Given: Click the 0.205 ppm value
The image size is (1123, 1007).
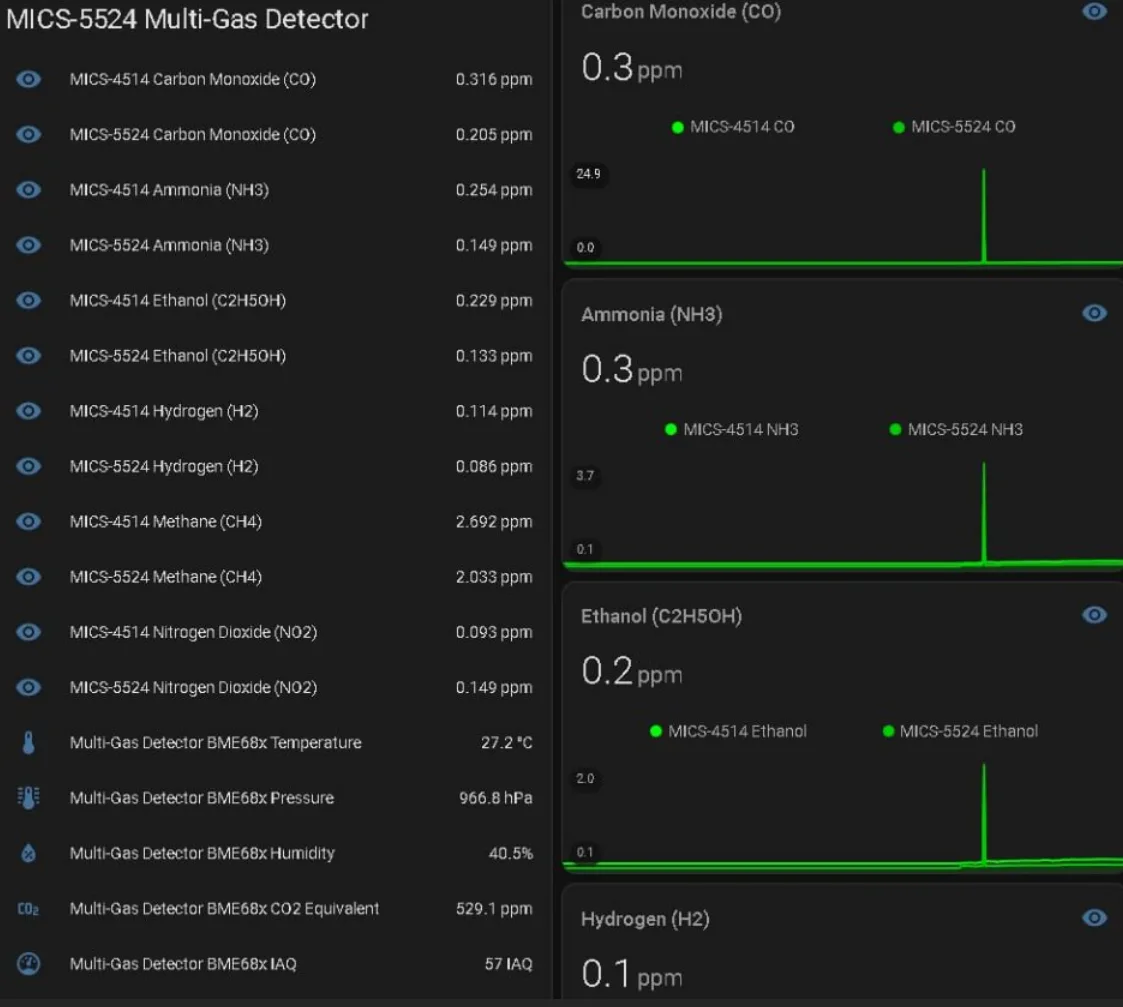Looking at the screenshot, I should pos(493,134).
